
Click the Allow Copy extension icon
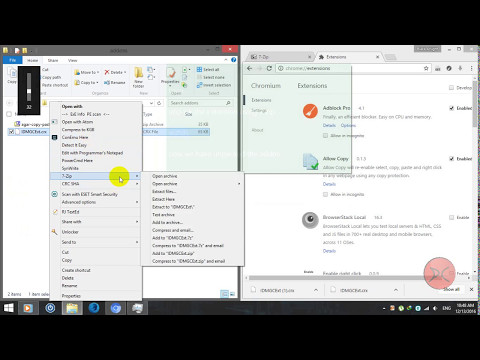(310, 162)
